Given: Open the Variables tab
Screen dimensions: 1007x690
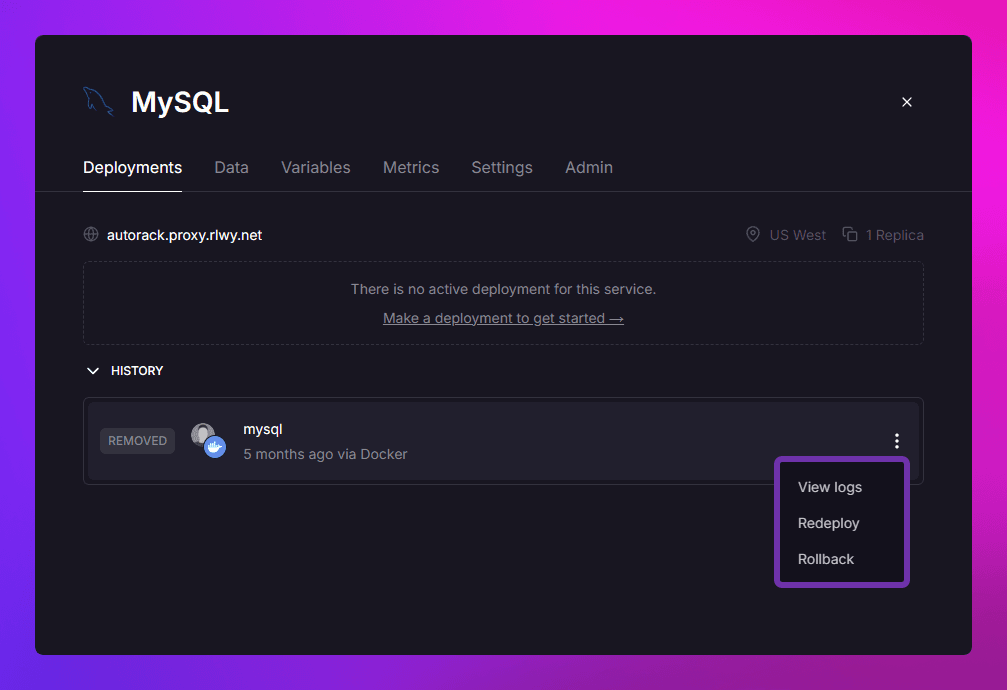Looking at the screenshot, I should point(315,168).
